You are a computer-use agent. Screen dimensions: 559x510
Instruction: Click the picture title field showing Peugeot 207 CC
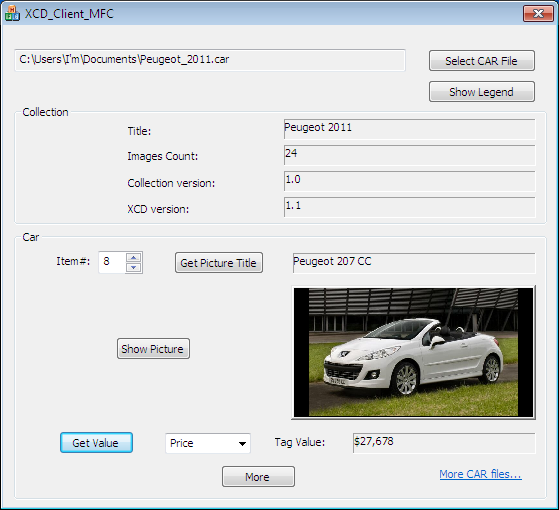coord(414,263)
